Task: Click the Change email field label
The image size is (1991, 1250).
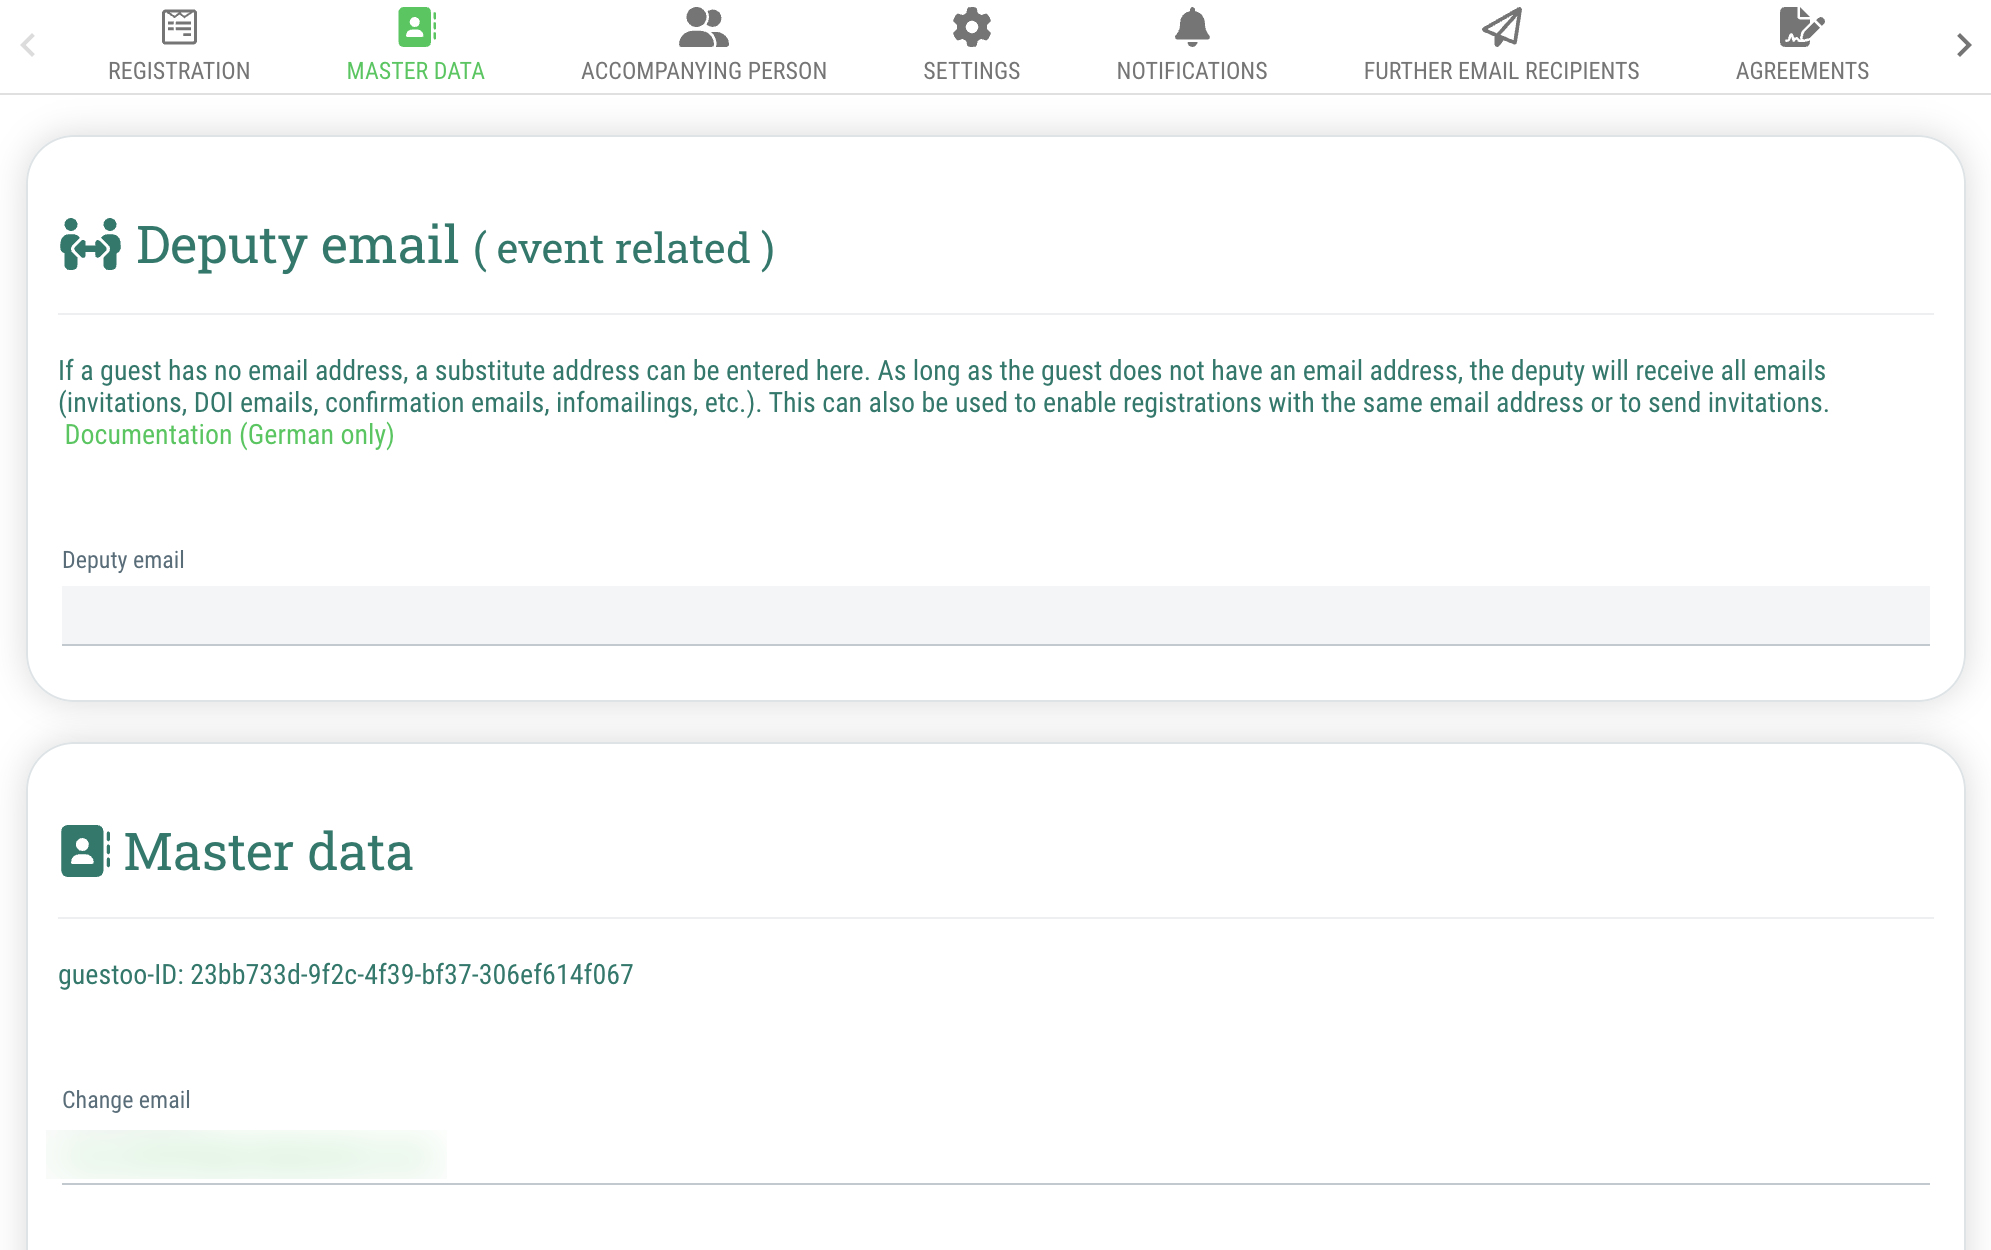Action: pos(126,1100)
